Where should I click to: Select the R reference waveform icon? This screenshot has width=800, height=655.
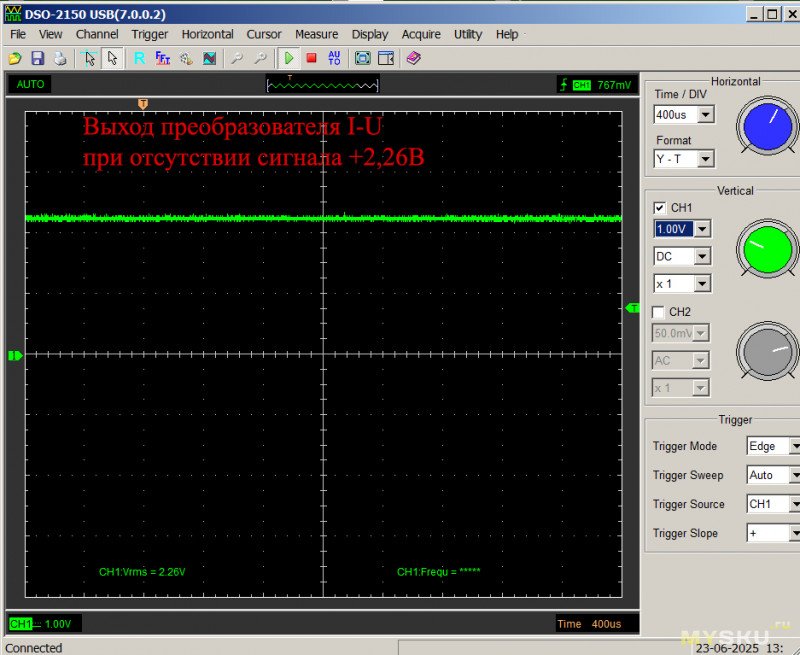pos(139,59)
